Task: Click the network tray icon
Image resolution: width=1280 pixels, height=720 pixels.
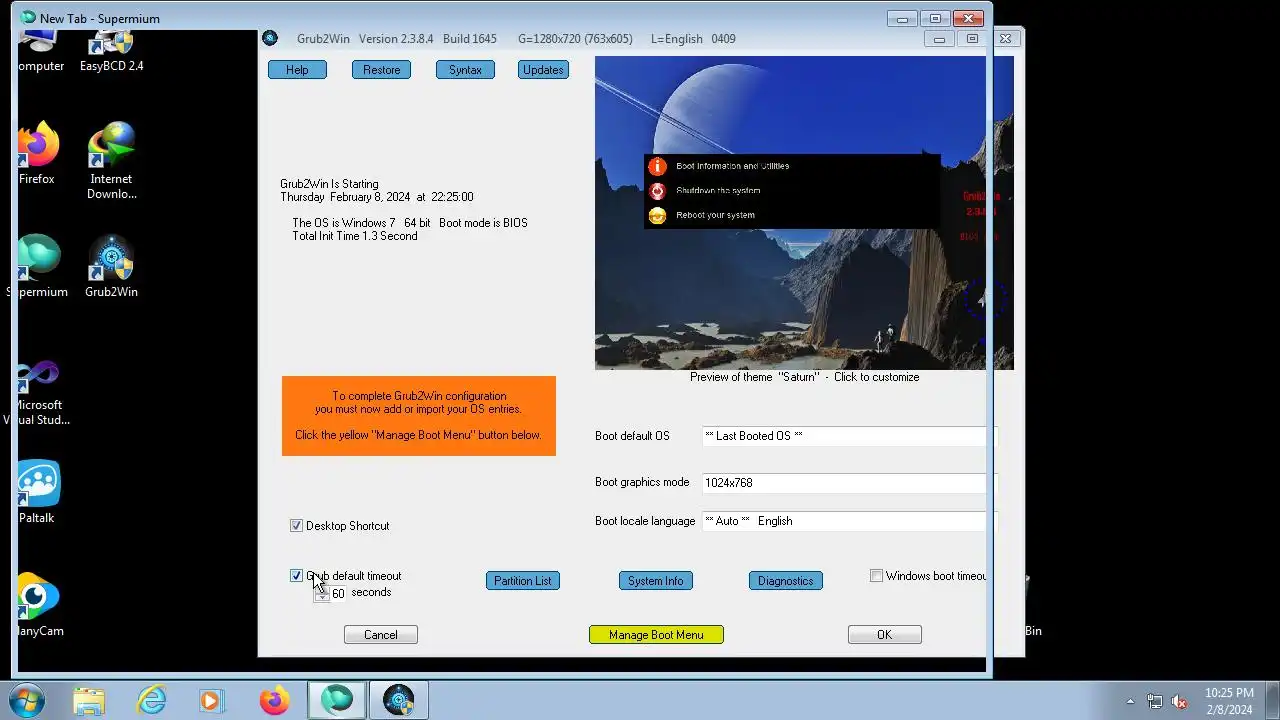Action: pos(1155,702)
